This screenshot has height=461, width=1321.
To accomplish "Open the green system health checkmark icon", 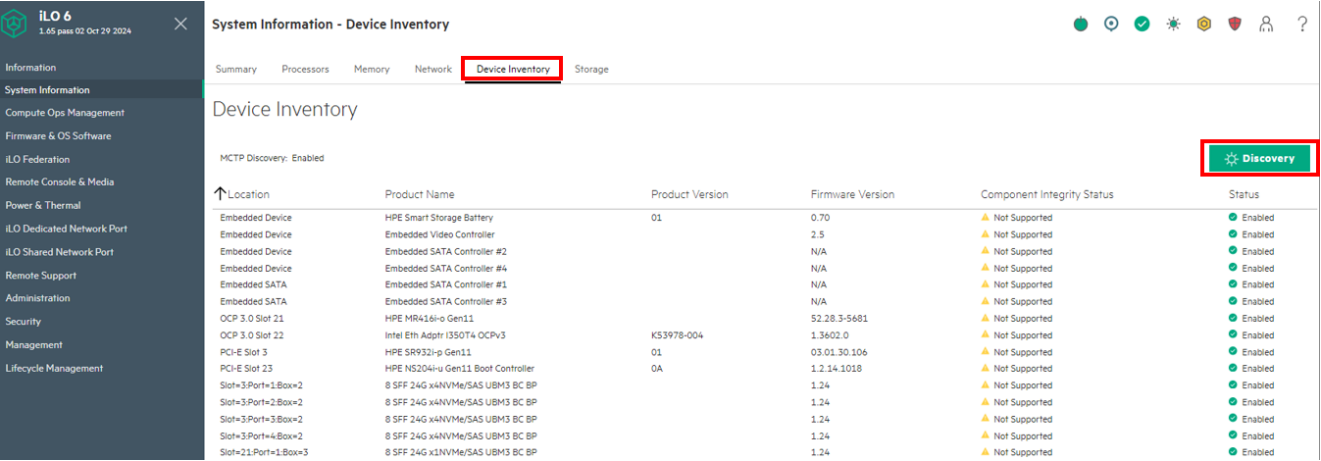I will click(x=1142, y=24).
